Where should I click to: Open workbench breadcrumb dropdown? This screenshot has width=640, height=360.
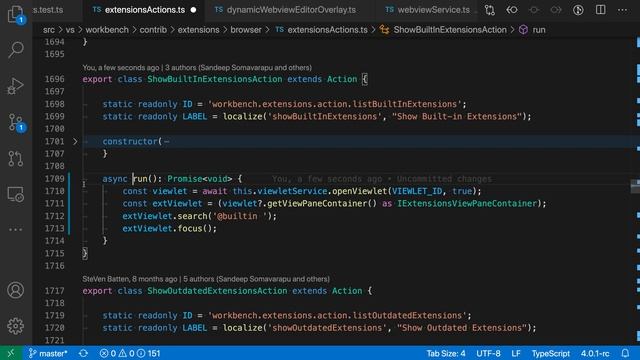[x=107, y=30]
